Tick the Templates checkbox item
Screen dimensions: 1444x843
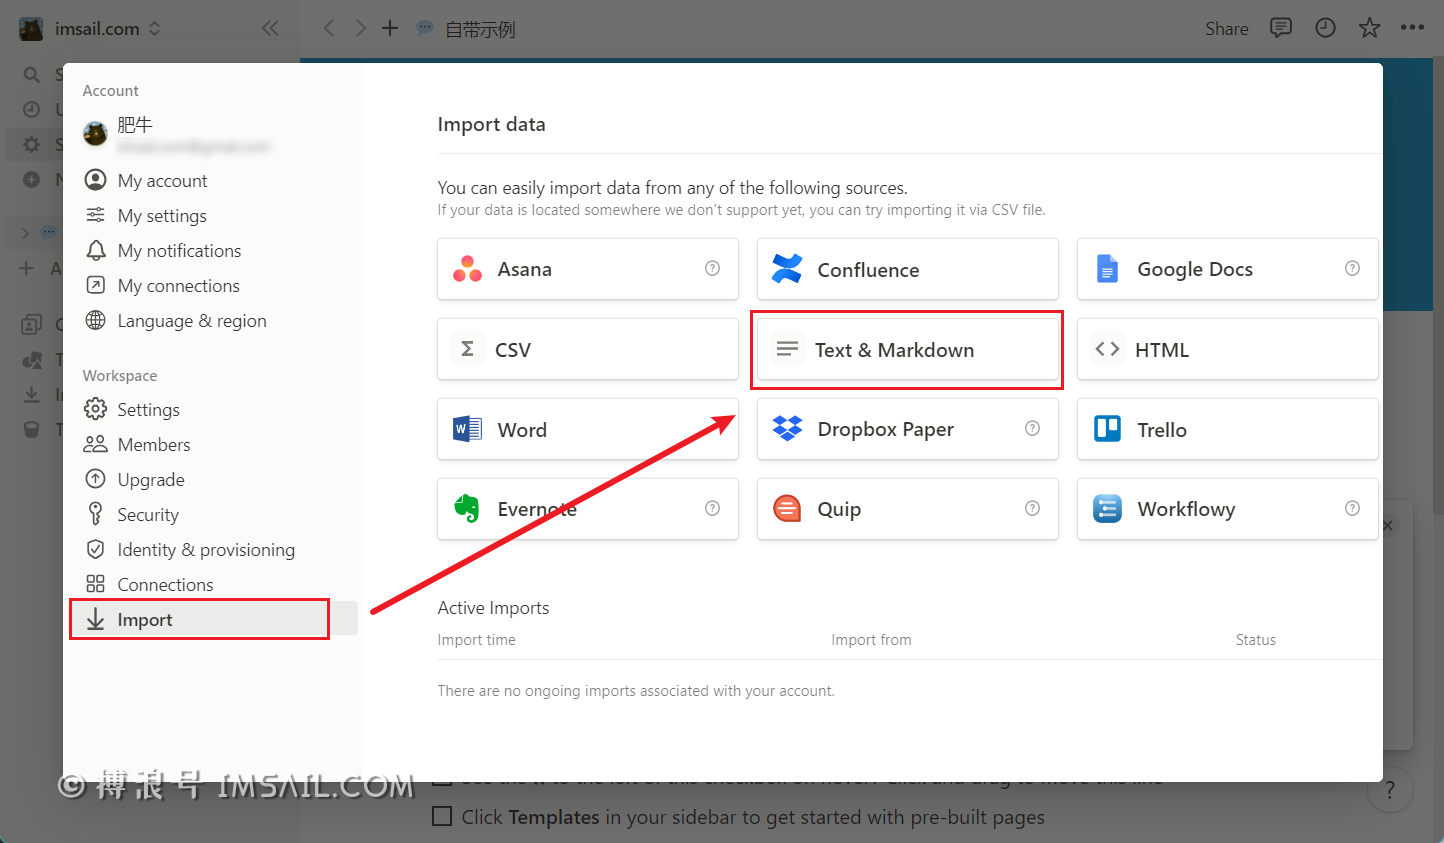tap(442, 816)
